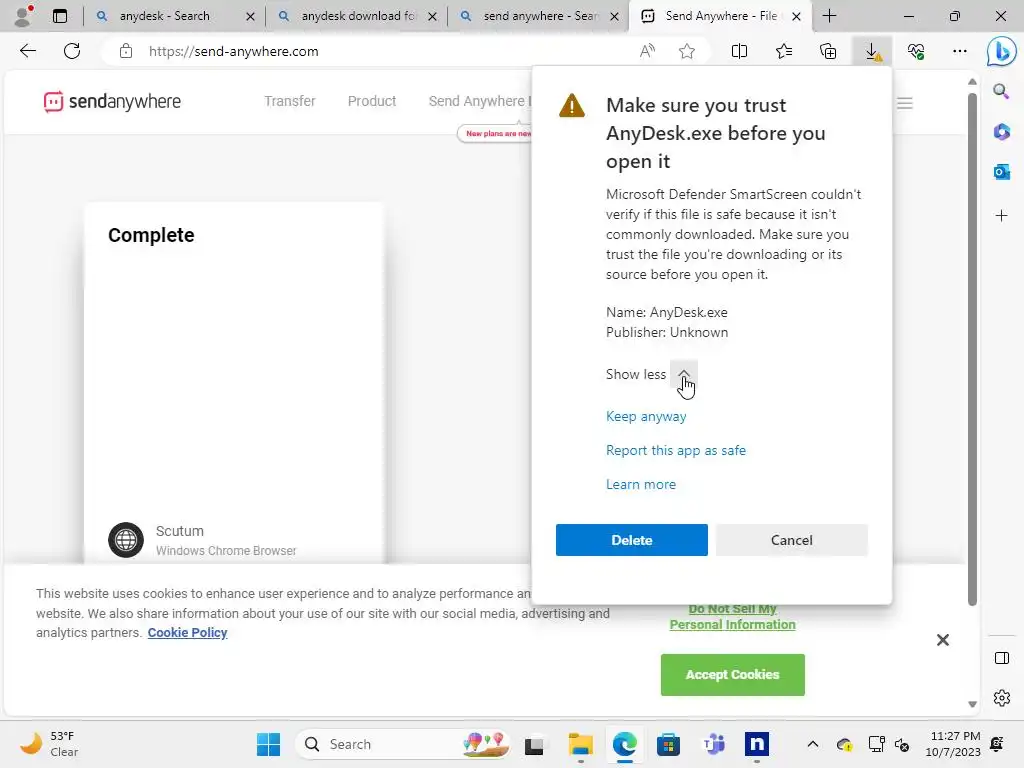The height and width of the screenshot is (768, 1024).
Task: Open Do Not Sell My Personal Information
Action: (x=732, y=616)
